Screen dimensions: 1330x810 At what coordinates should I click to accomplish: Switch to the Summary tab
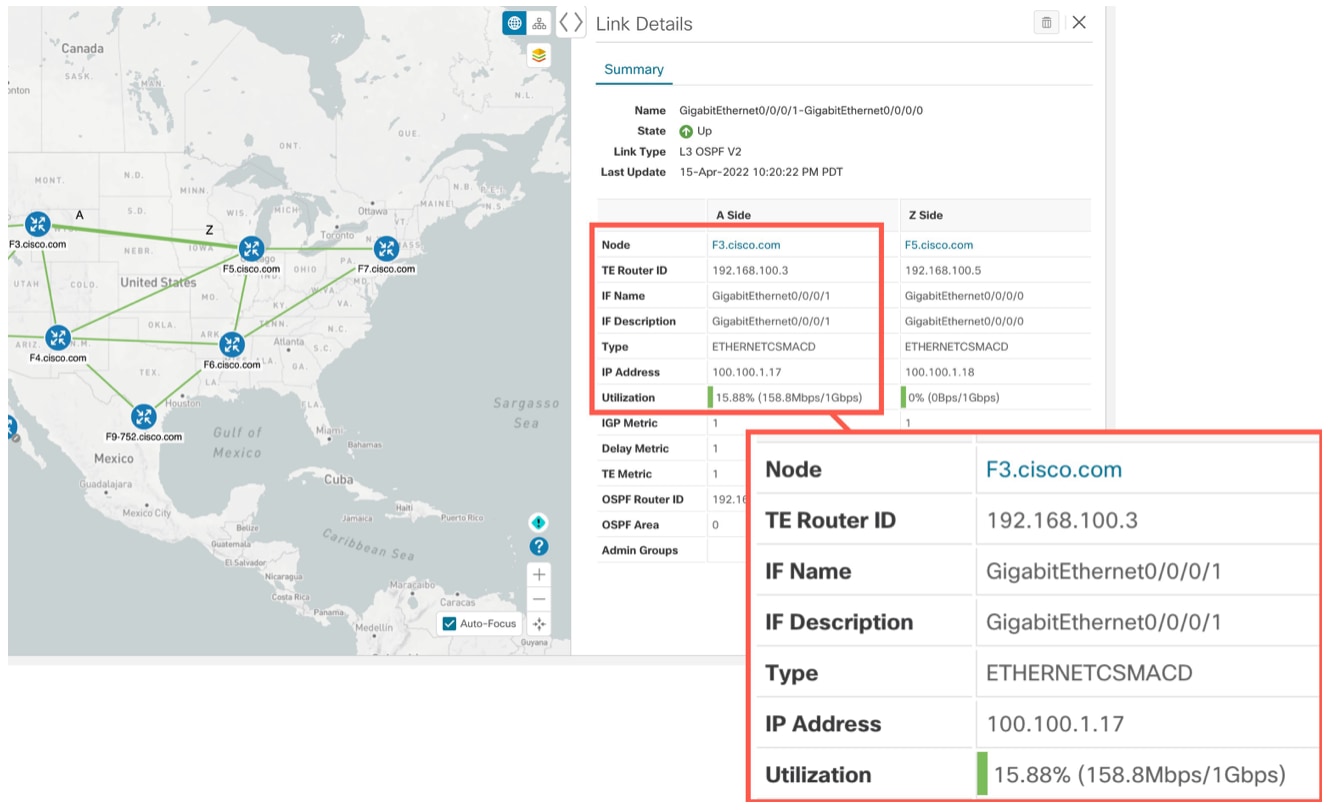(x=633, y=69)
